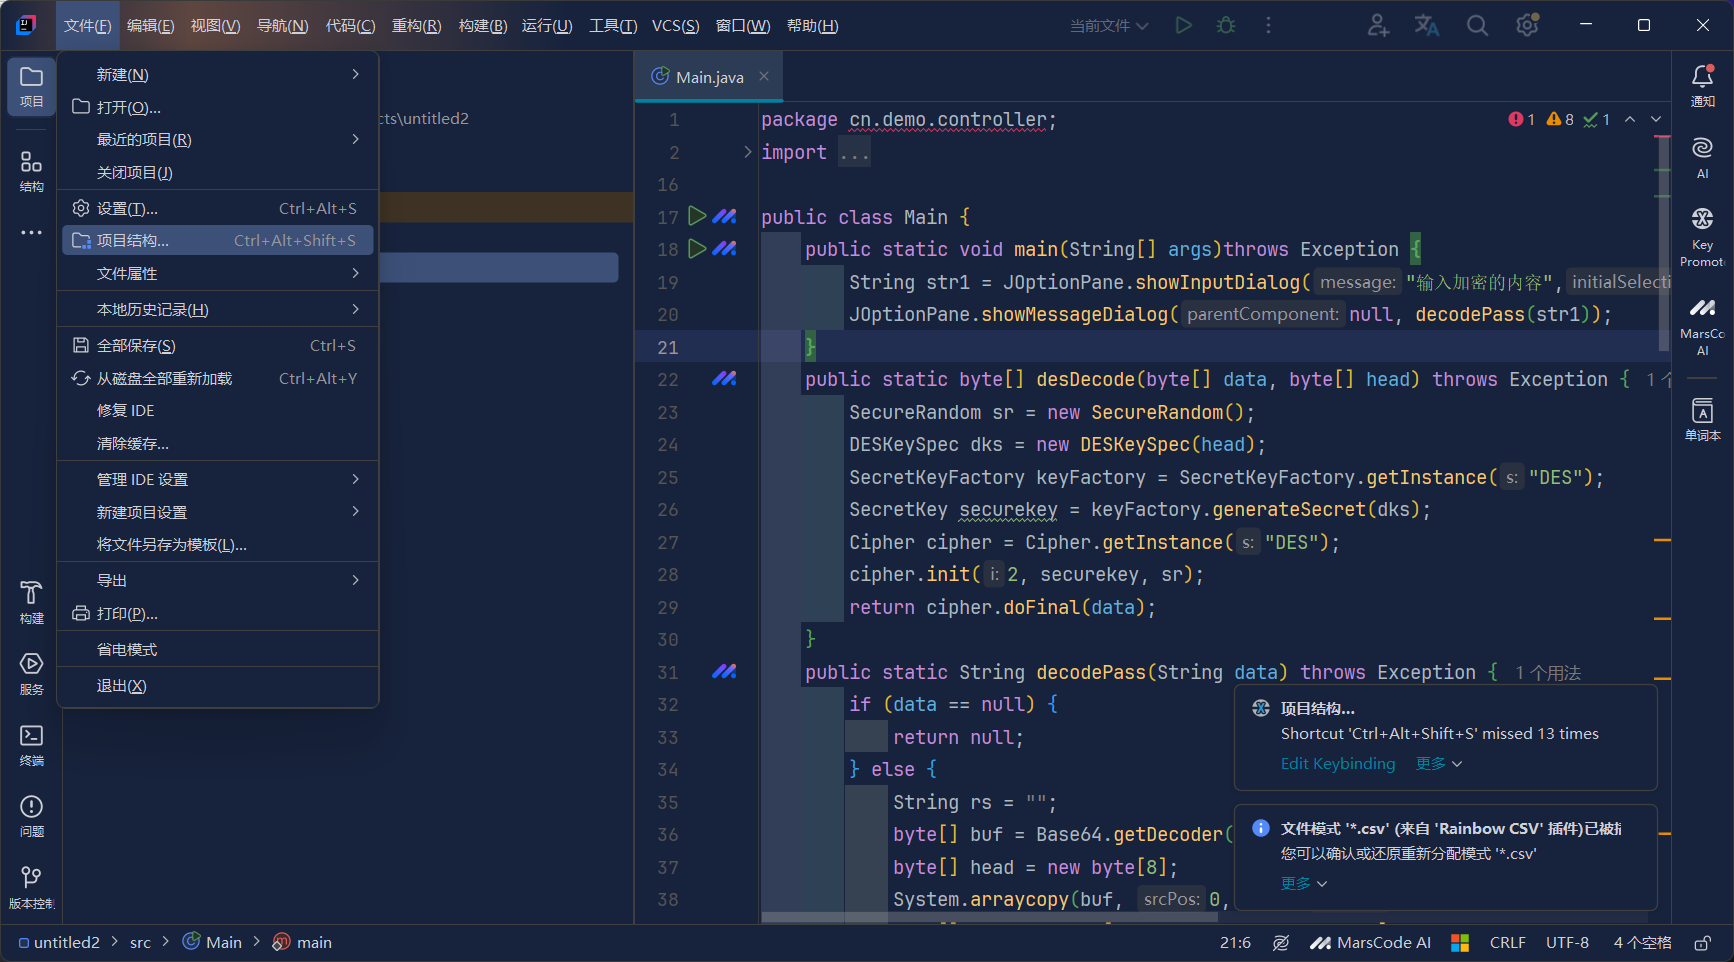The image size is (1734, 962).
Task: Open the Structure tool window icon
Action: (31, 172)
